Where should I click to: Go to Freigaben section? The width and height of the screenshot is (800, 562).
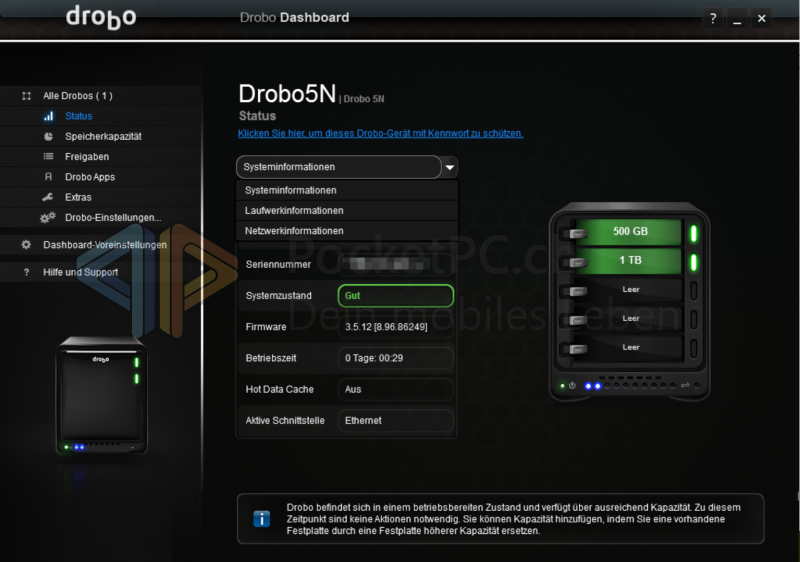coord(87,157)
